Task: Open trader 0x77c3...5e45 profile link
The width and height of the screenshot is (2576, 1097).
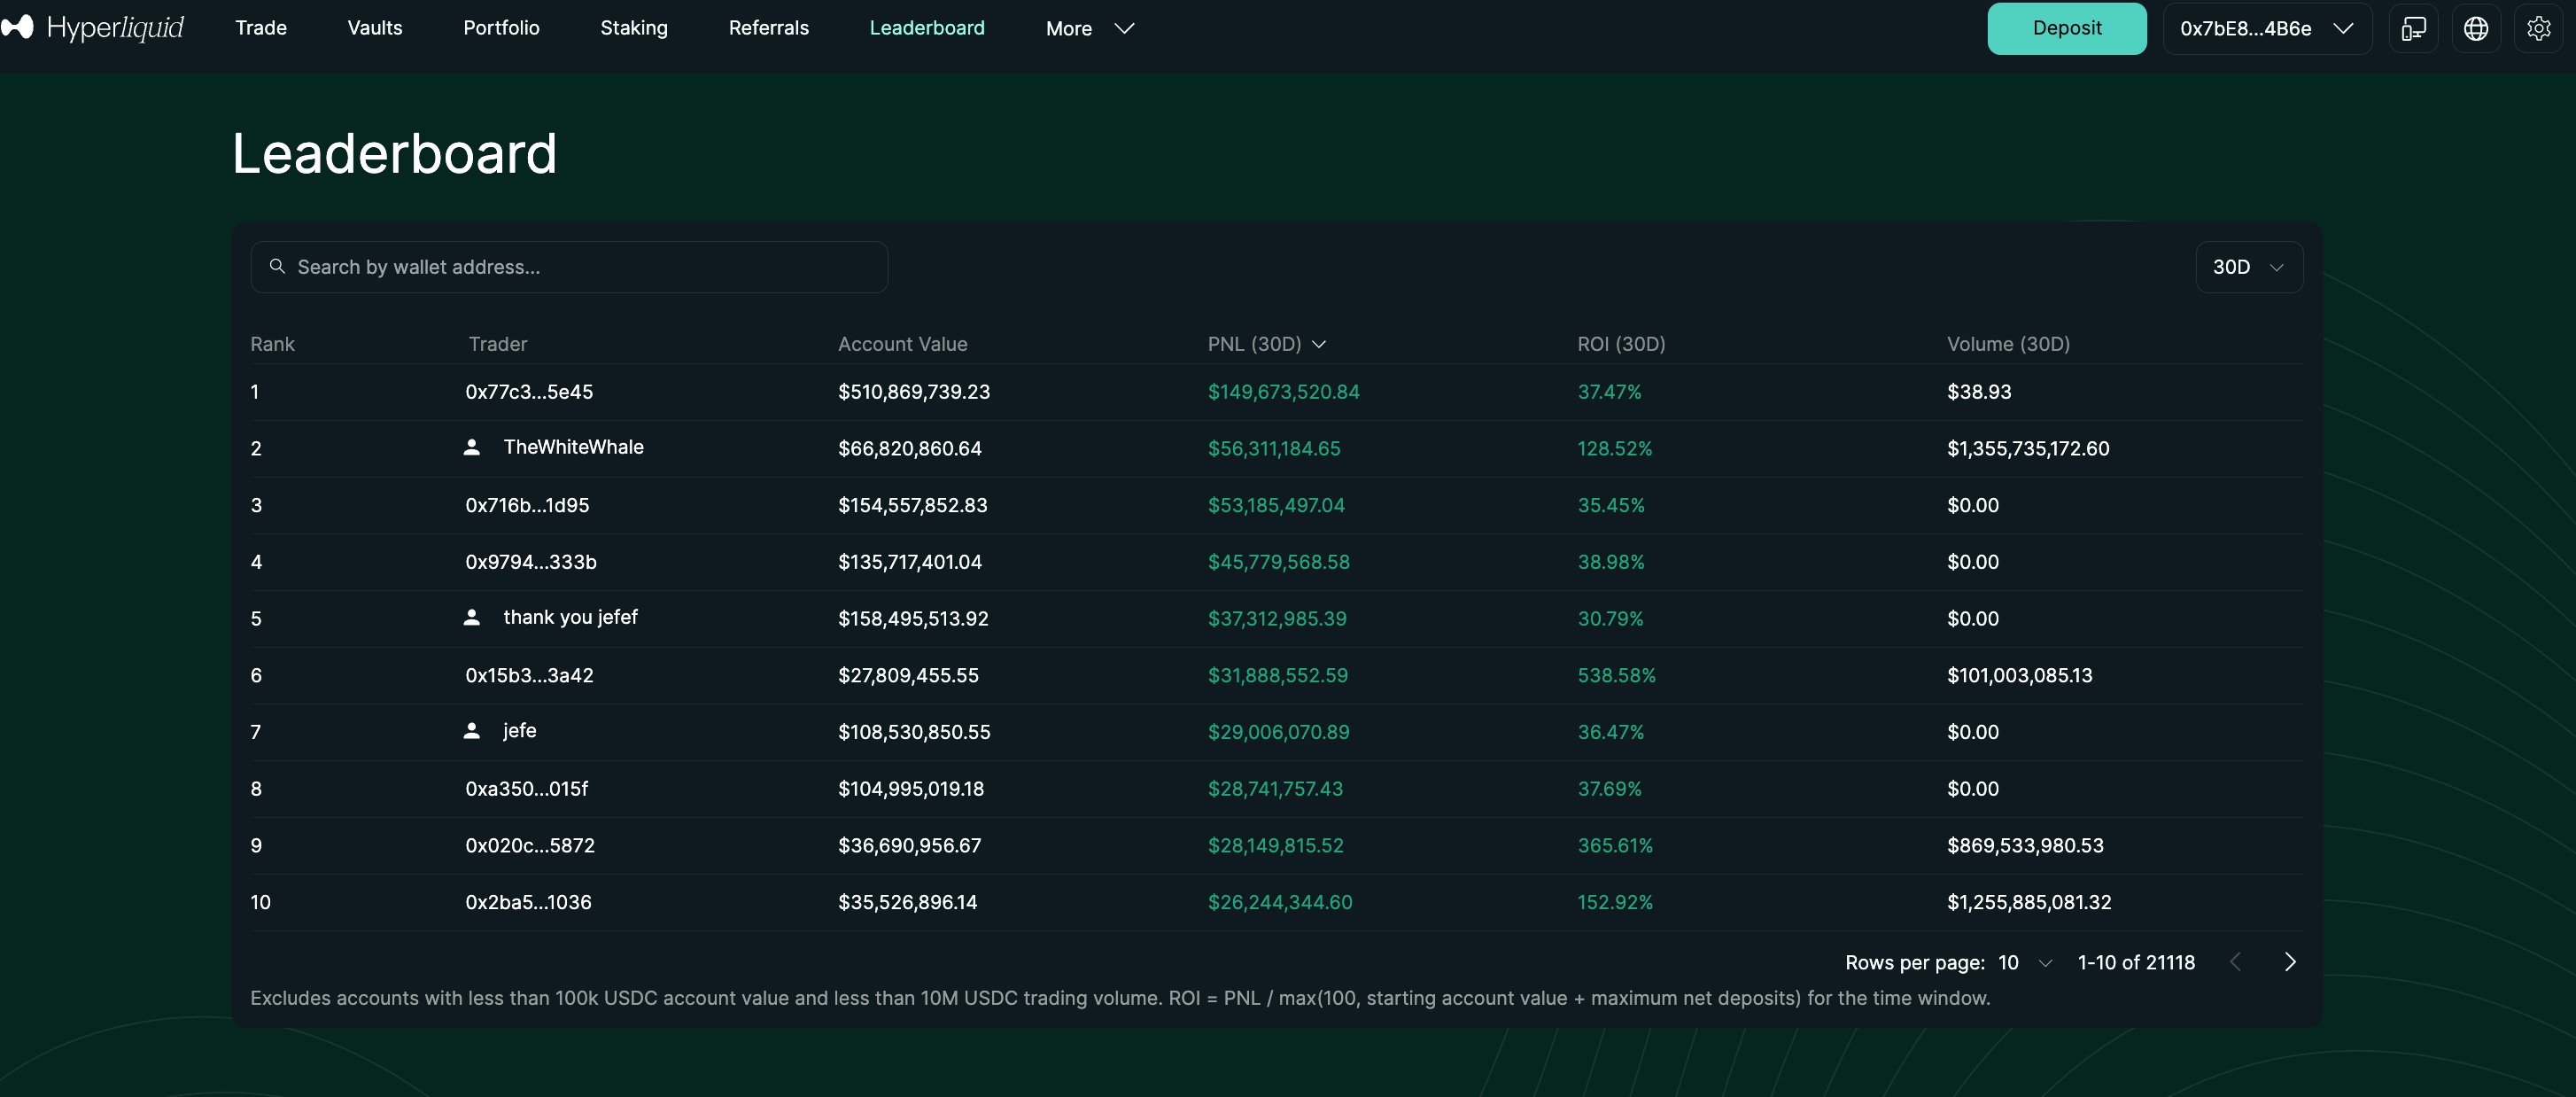Action: (529, 392)
